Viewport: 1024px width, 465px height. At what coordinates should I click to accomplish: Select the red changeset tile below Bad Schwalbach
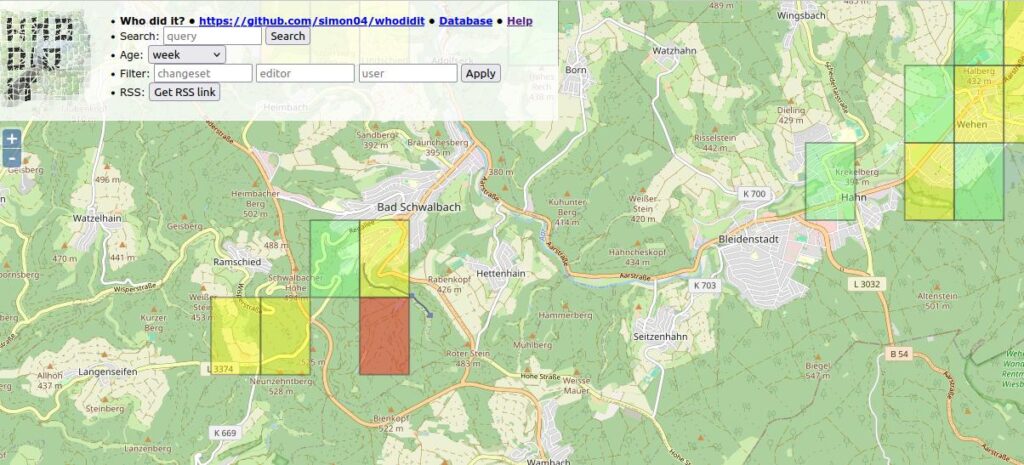tap(384, 336)
